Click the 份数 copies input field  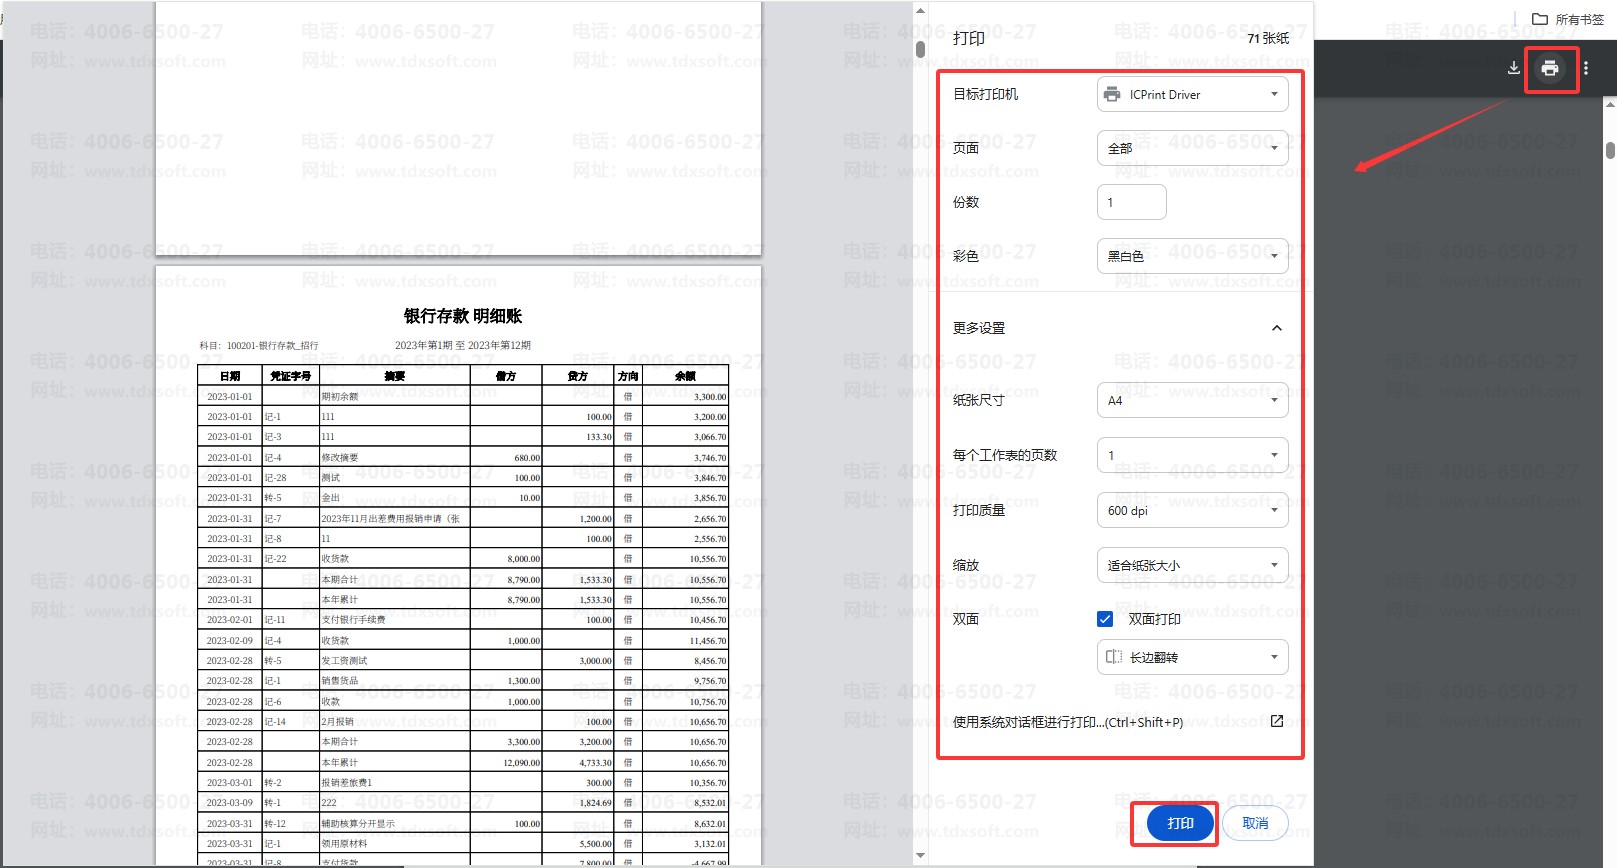[1131, 202]
